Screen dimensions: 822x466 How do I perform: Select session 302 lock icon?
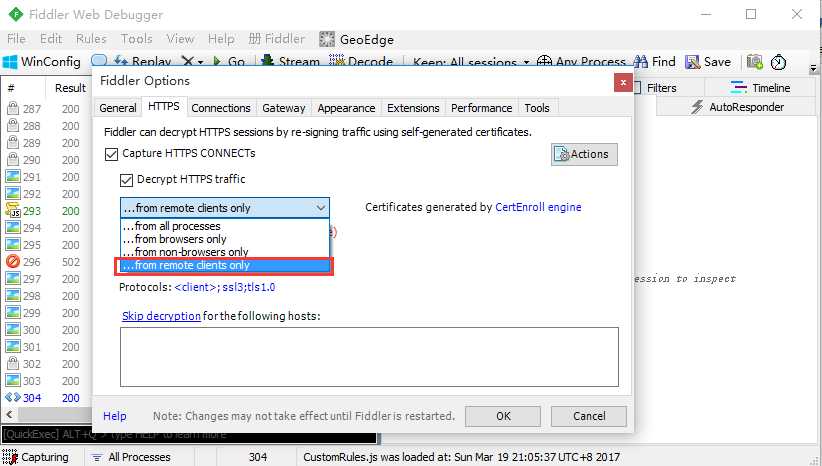[13, 363]
